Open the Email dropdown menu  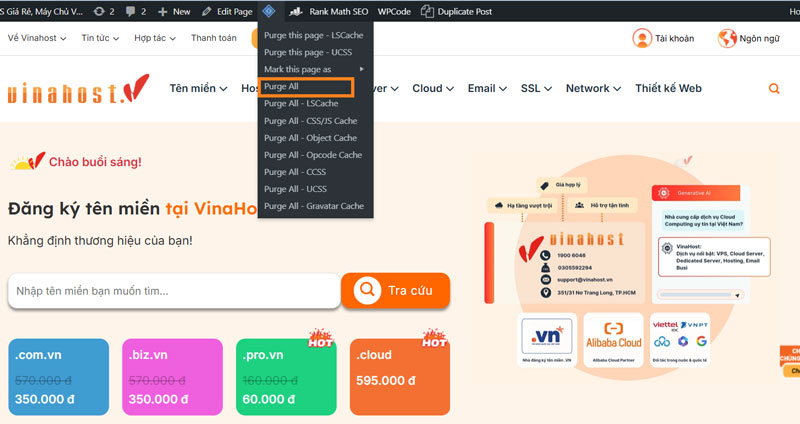[x=487, y=89]
